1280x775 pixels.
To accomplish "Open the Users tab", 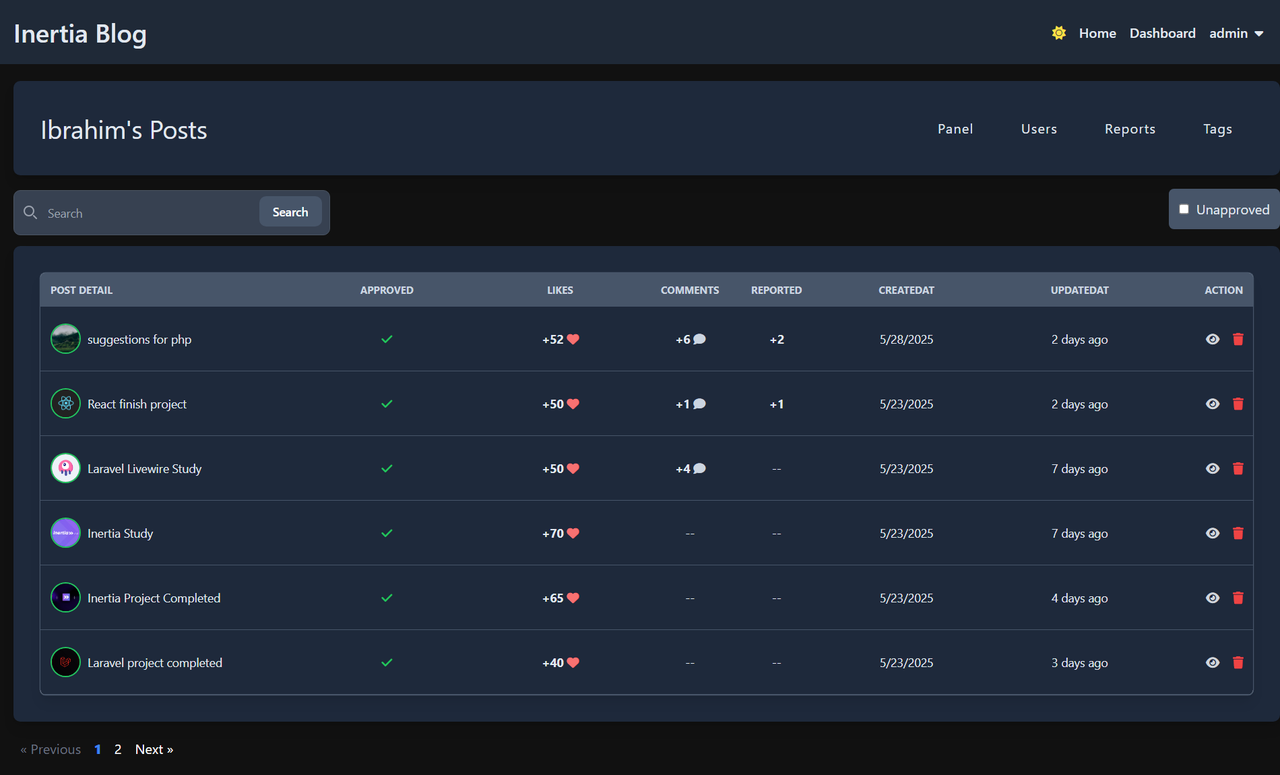I will (x=1039, y=129).
